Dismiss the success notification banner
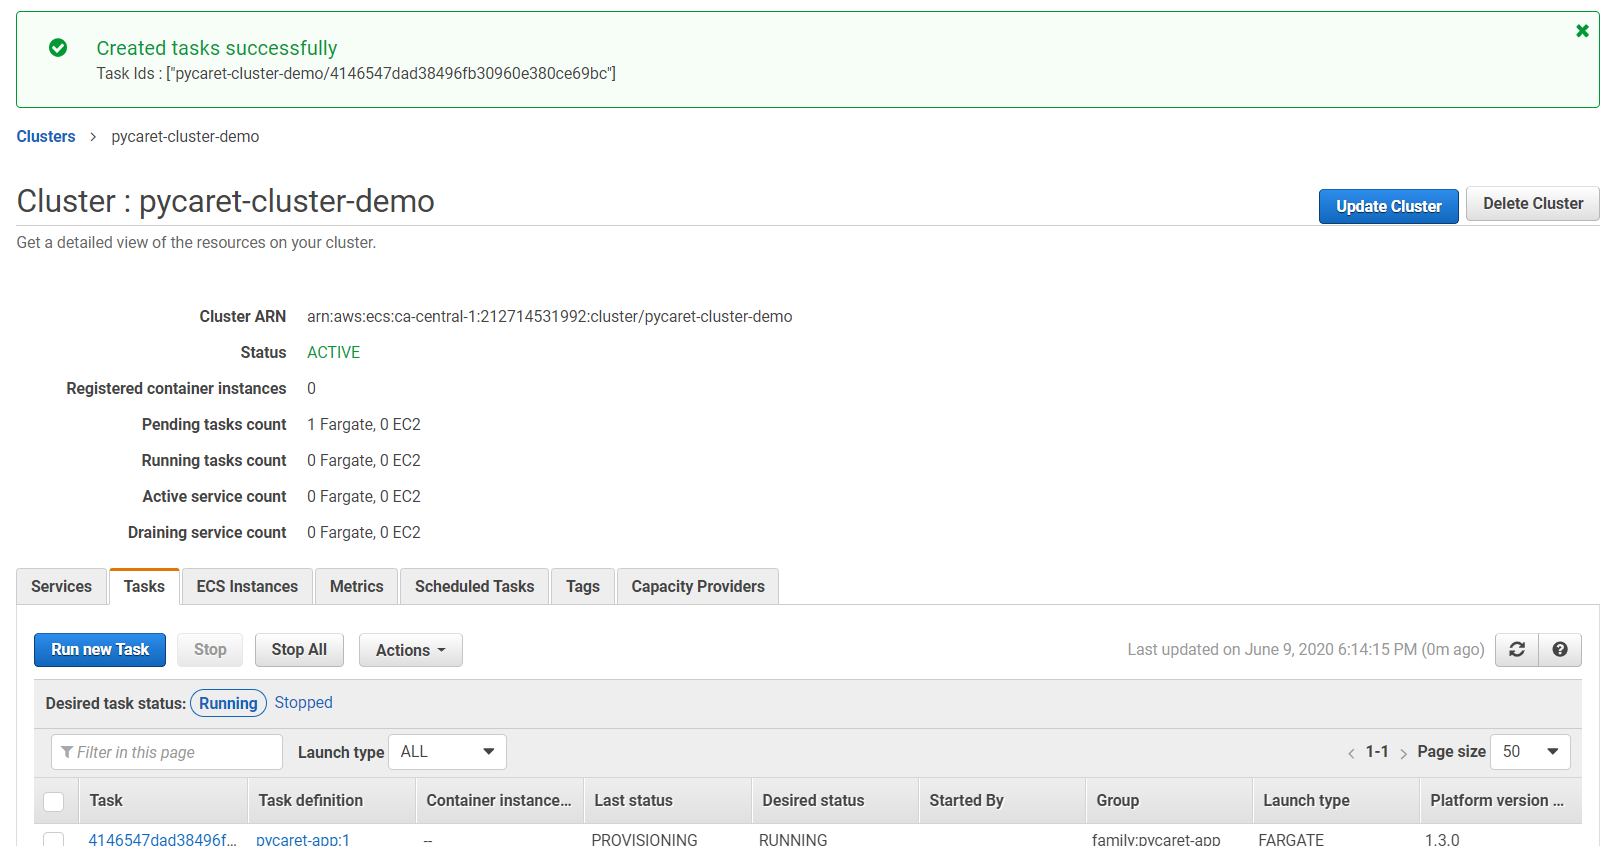The width and height of the screenshot is (1618, 846). [x=1582, y=31]
